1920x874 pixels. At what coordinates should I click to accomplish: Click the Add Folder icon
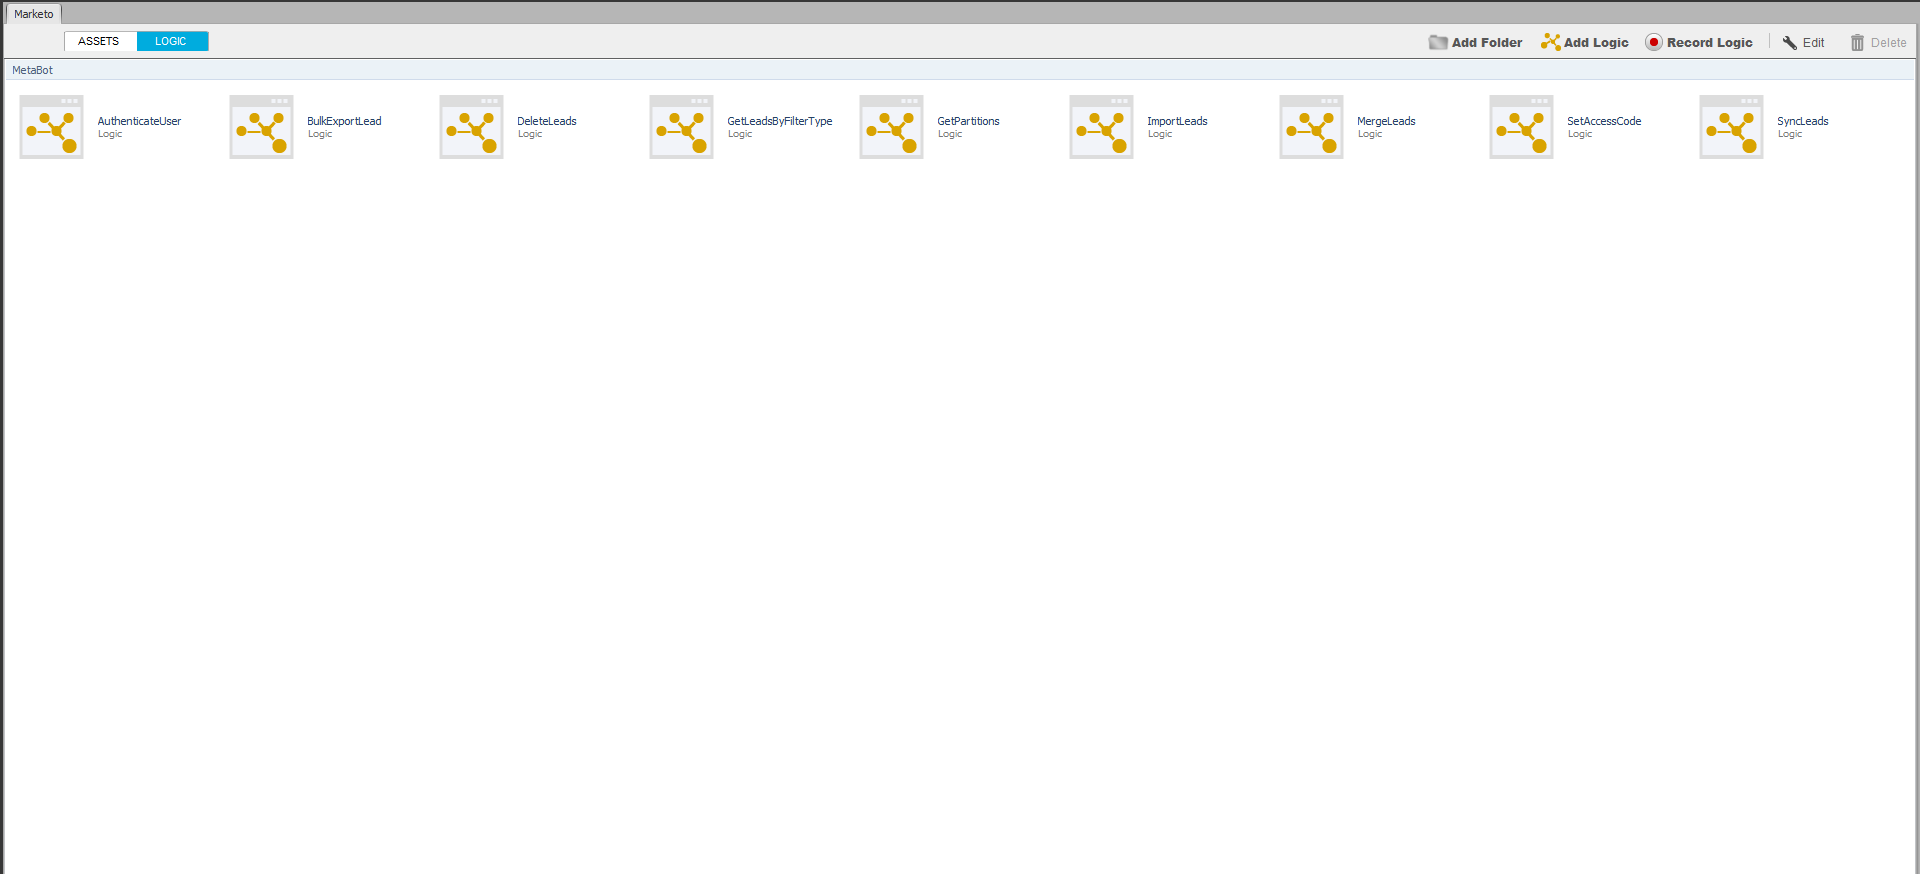pyautogui.click(x=1438, y=42)
